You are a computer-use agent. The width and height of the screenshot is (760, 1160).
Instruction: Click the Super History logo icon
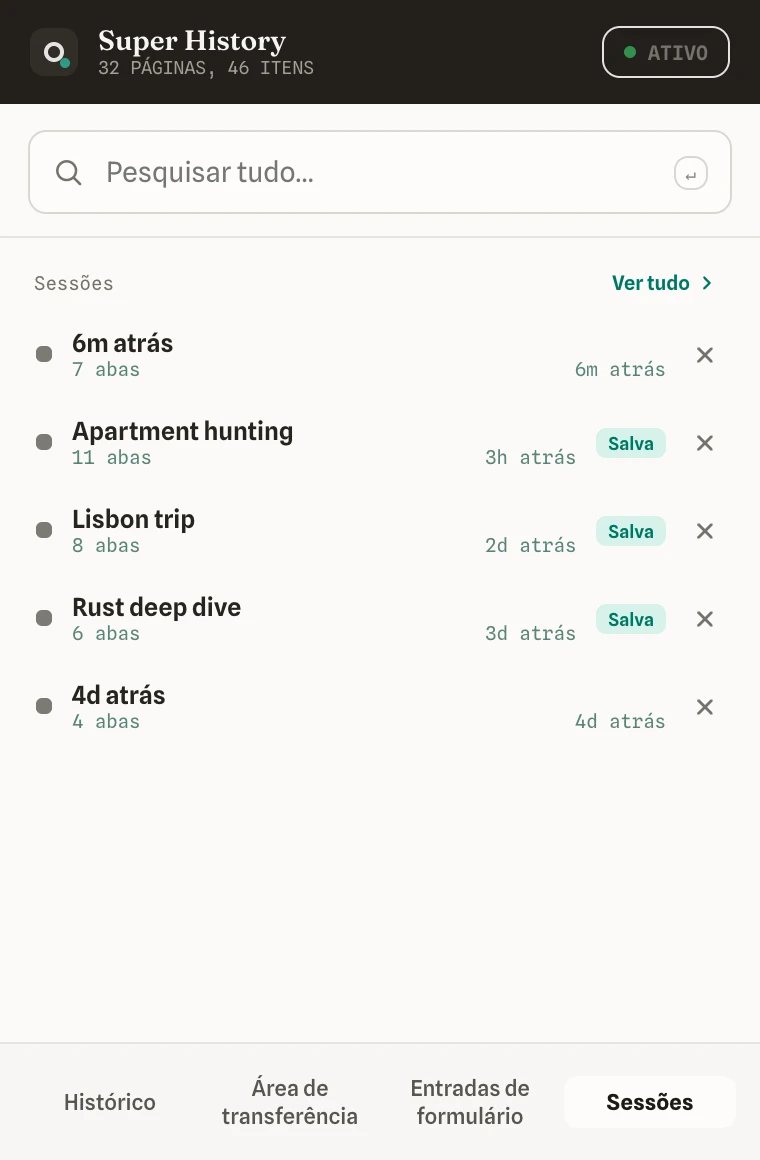[x=54, y=53]
